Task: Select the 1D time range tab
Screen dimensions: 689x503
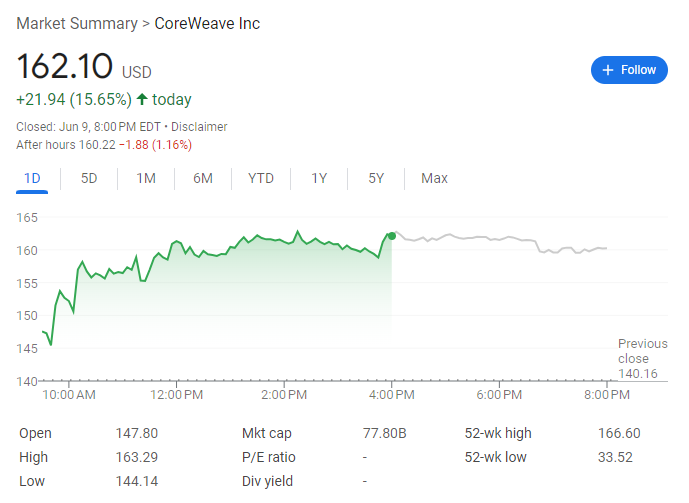Action: point(32,178)
